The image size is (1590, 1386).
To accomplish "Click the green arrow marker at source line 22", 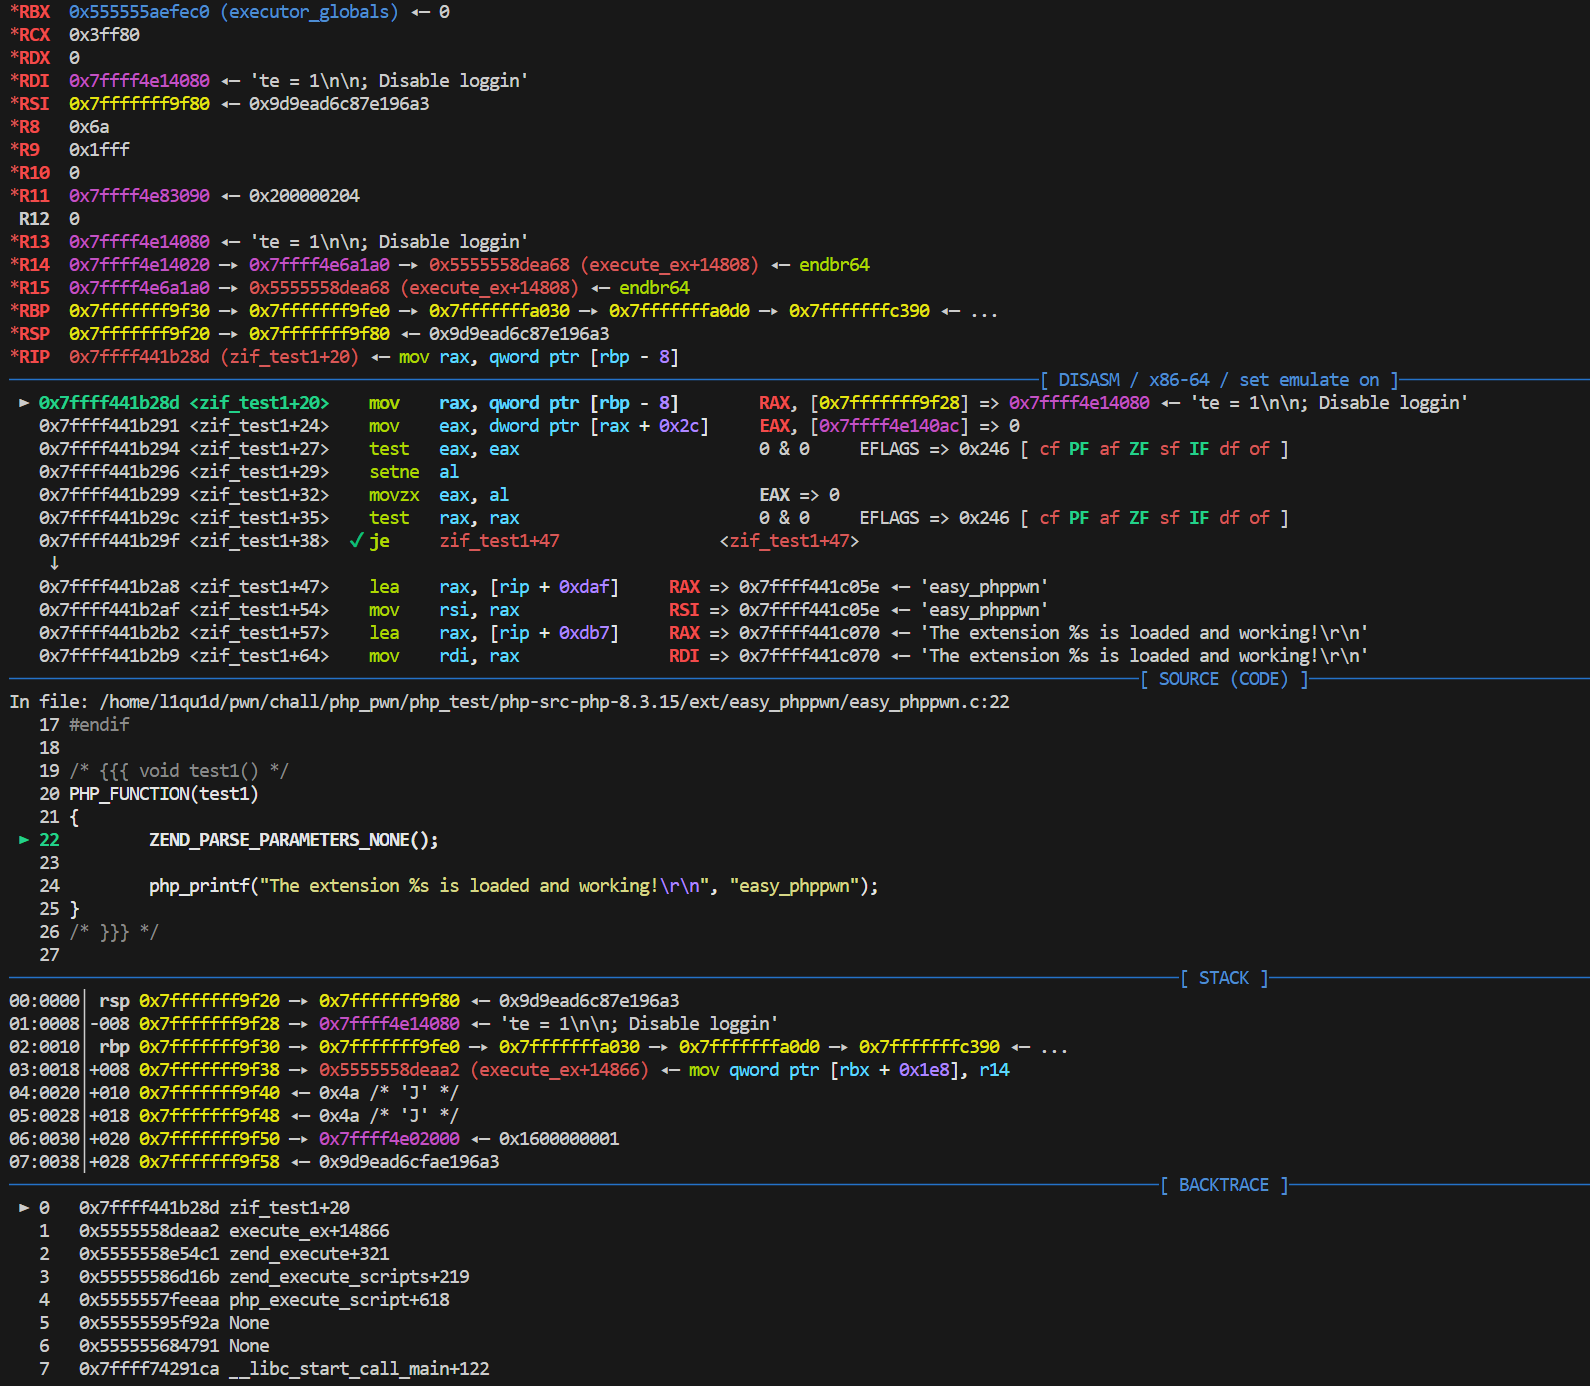I will pos(24,840).
